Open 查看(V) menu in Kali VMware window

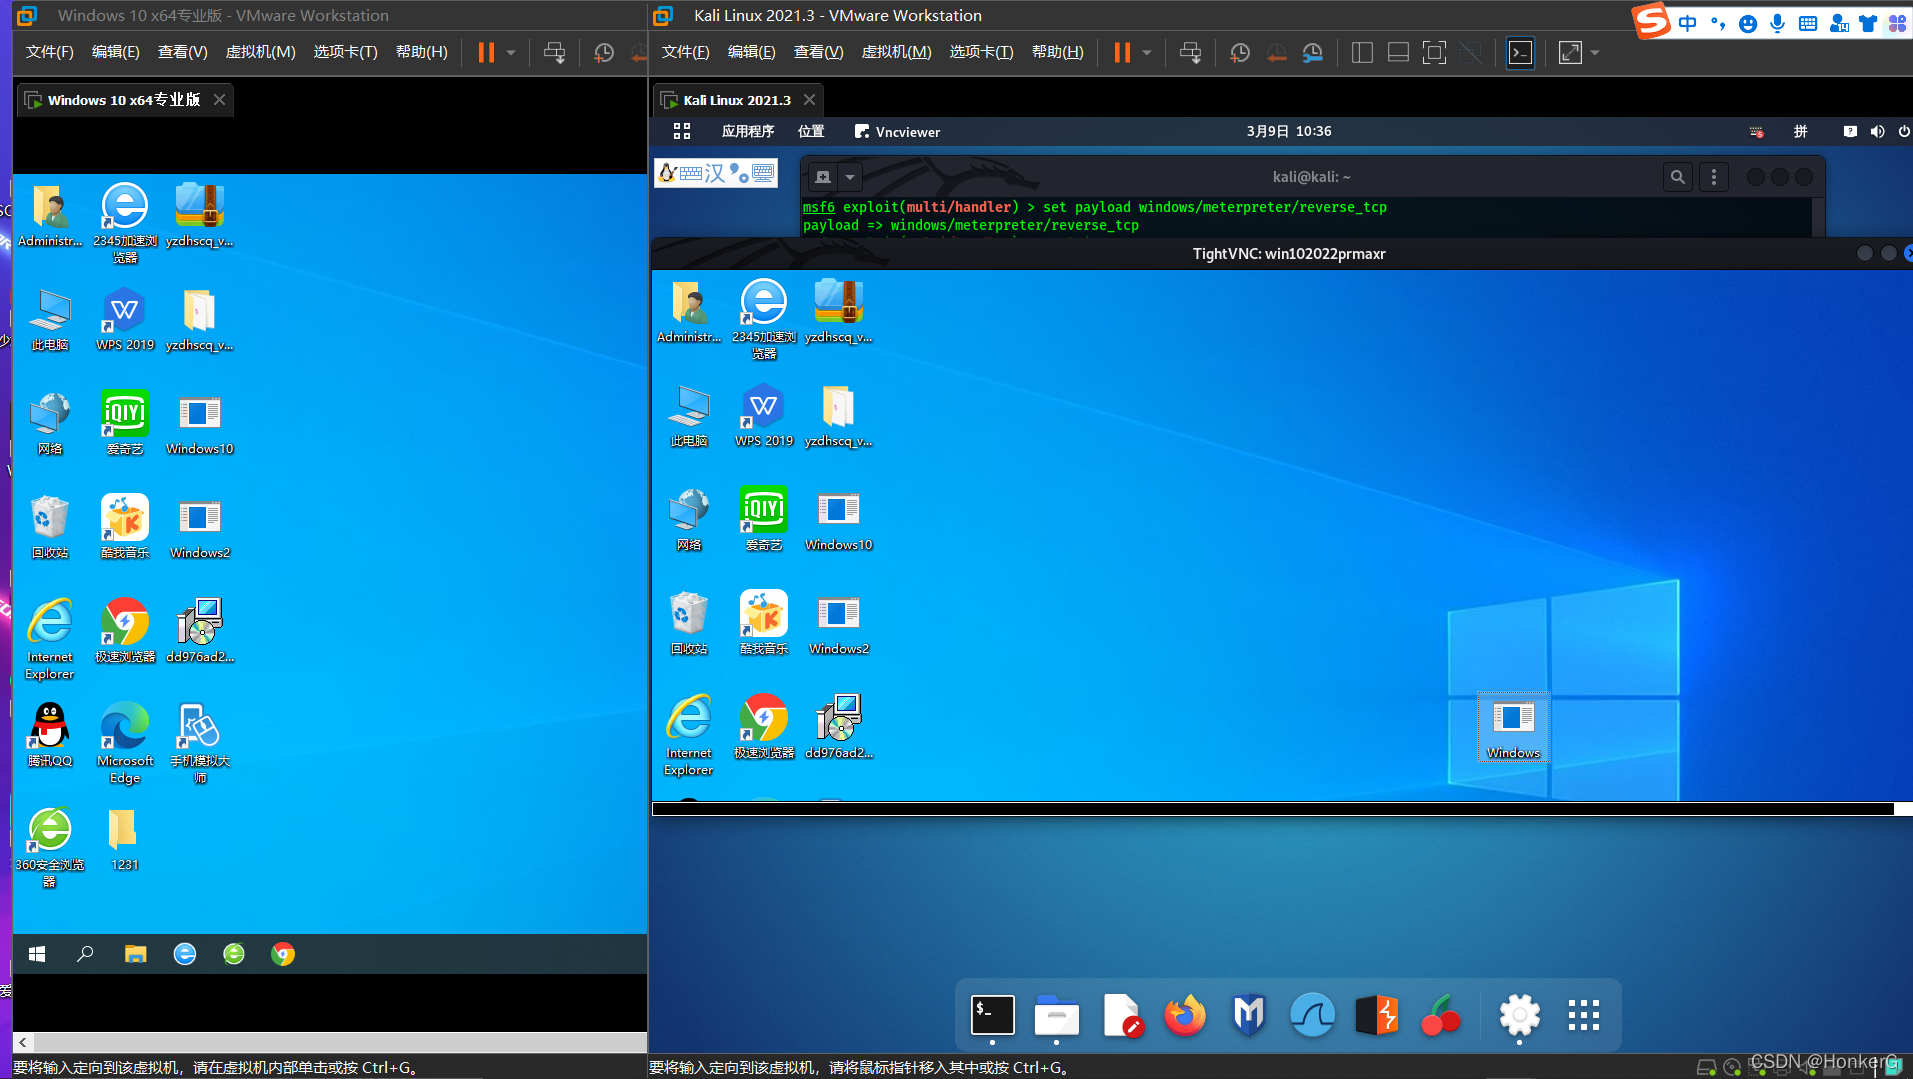tap(818, 52)
